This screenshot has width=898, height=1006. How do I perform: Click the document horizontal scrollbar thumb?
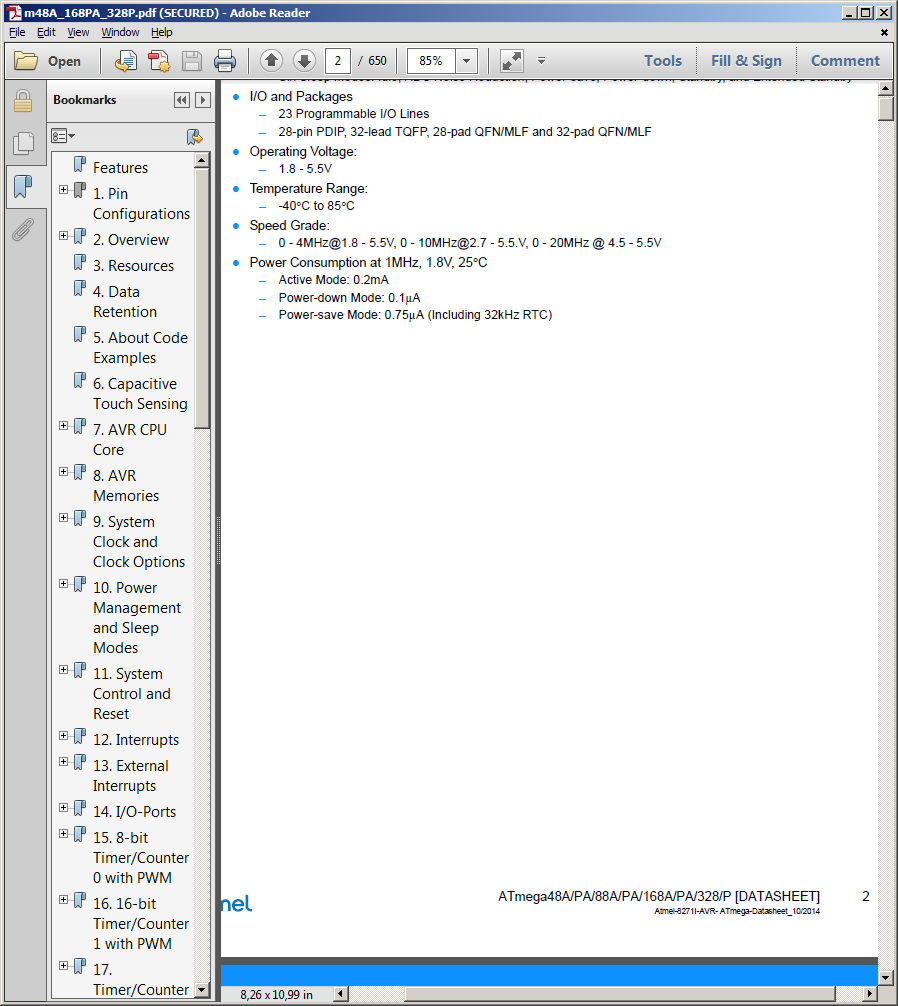(x=620, y=994)
